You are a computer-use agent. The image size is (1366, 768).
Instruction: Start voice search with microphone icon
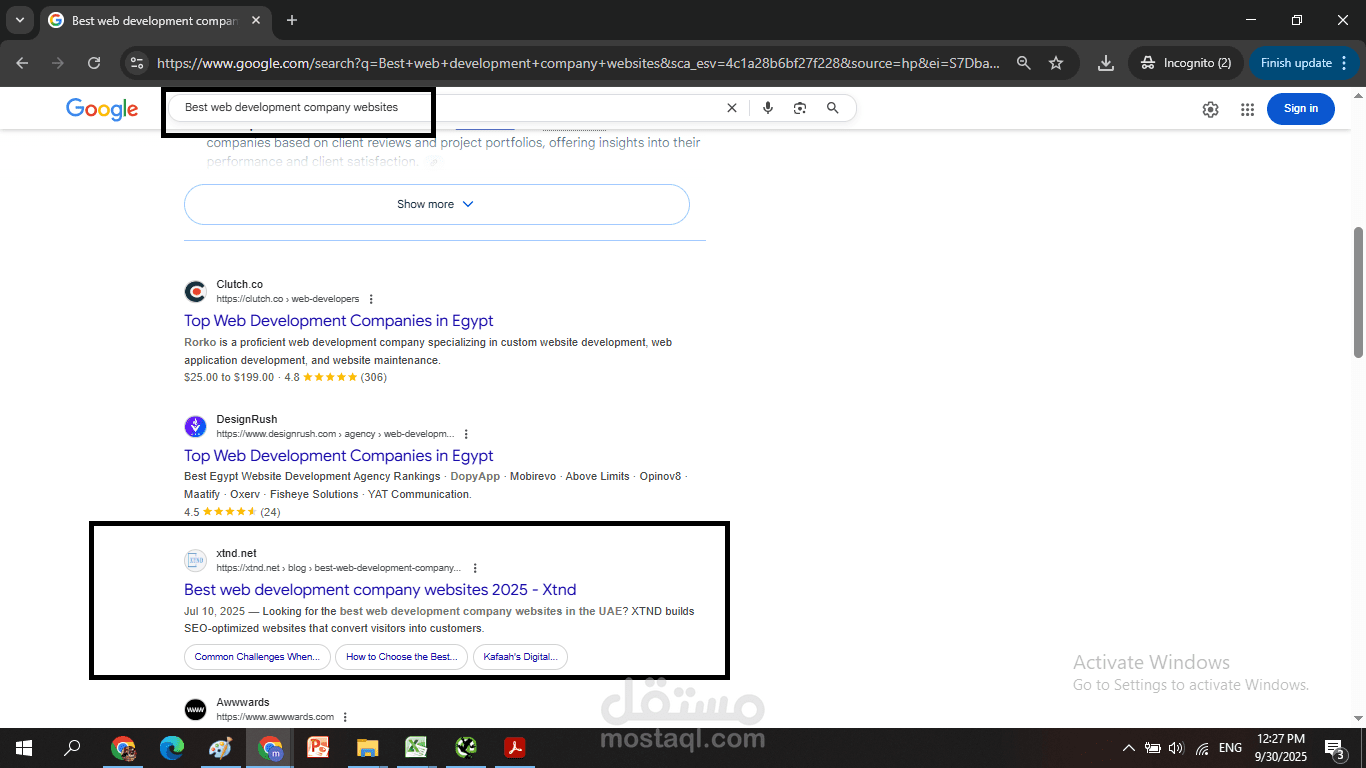click(x=768, y=108)
